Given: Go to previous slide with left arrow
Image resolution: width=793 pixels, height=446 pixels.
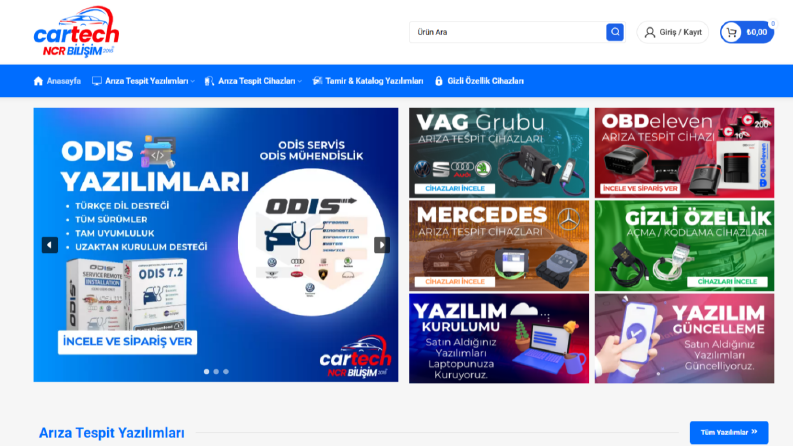Looking at the screenshot, I should (x=50, y=245).
